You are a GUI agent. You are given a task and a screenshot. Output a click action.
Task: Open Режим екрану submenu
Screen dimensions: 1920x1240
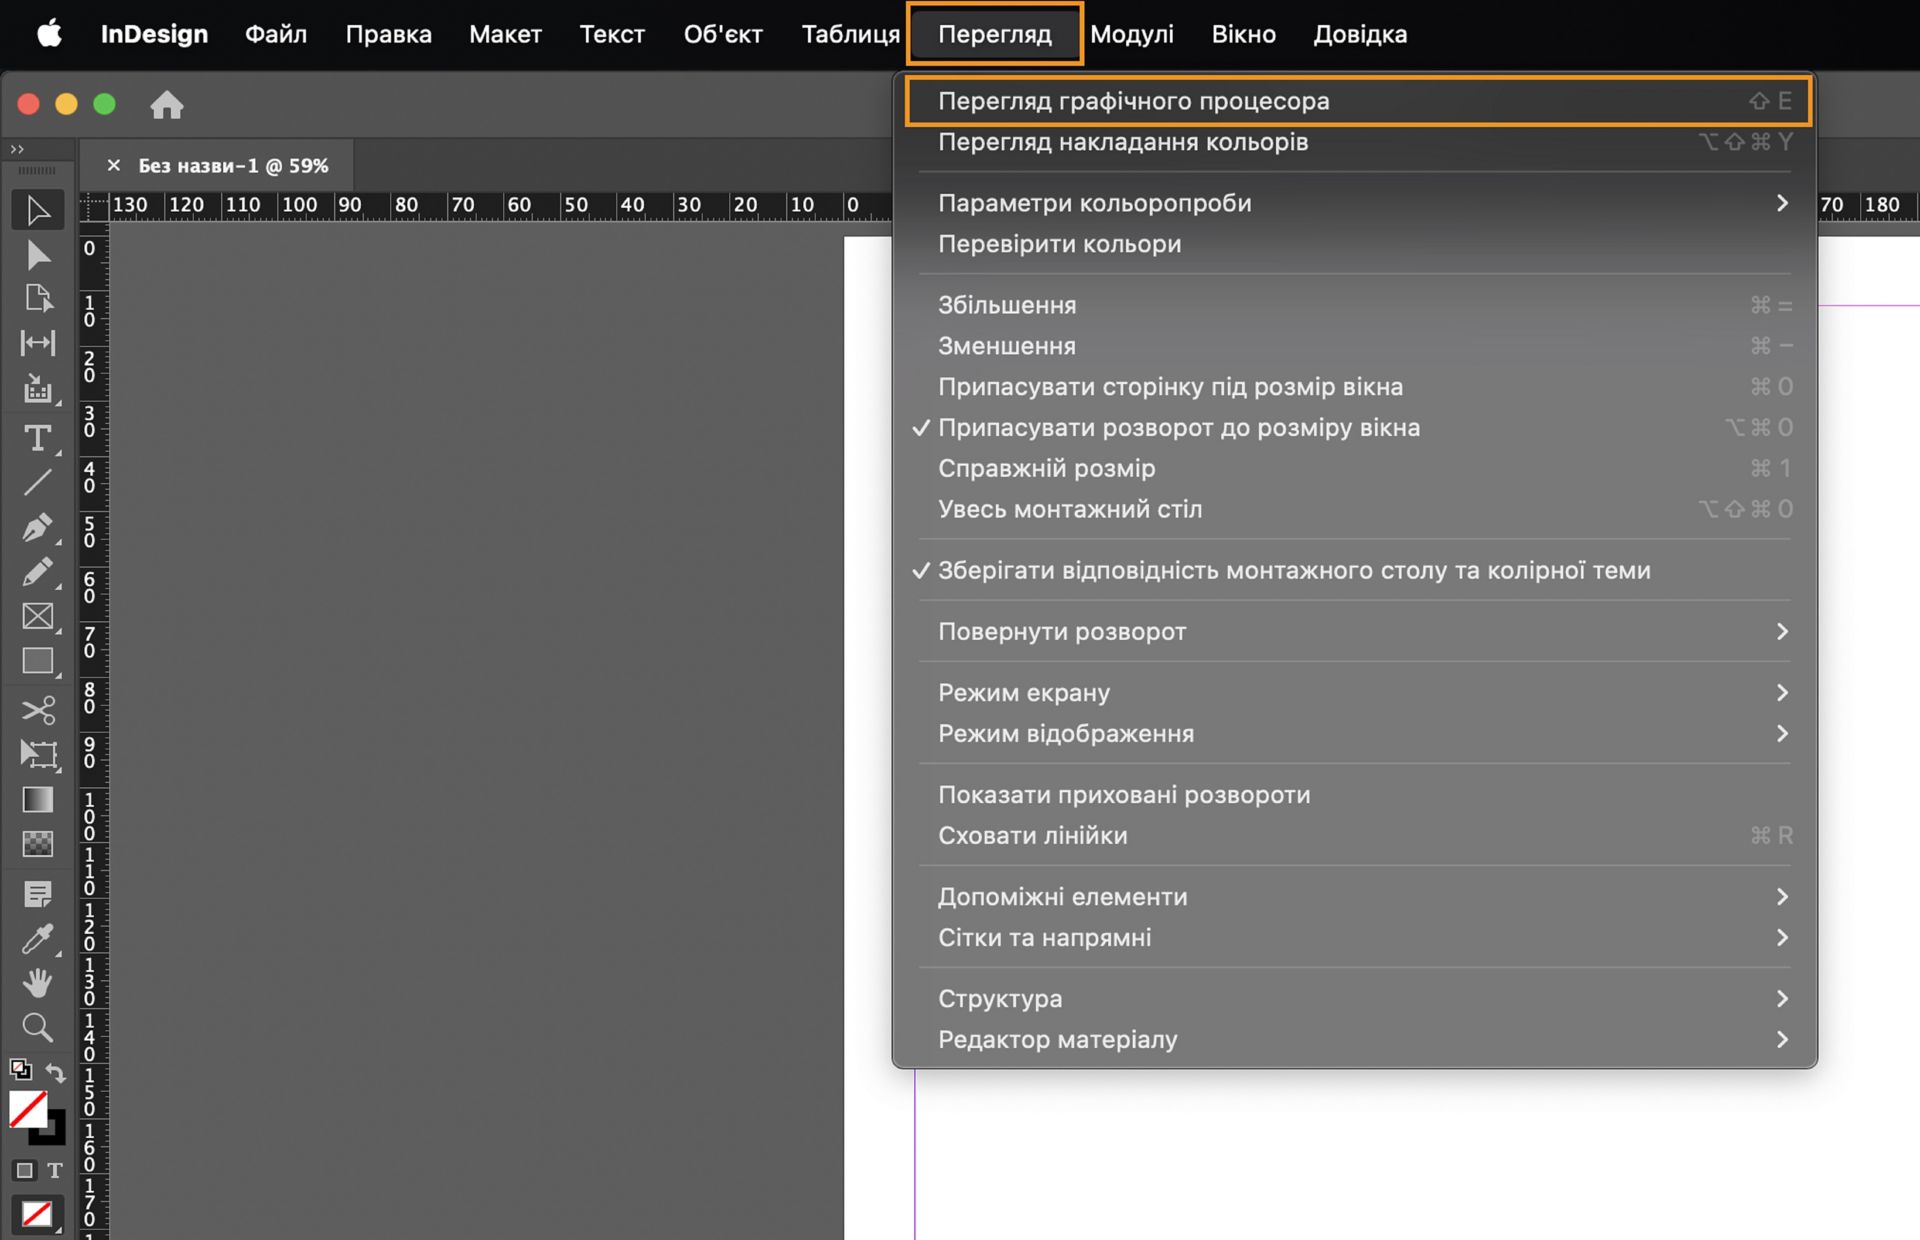[1023, 693]
